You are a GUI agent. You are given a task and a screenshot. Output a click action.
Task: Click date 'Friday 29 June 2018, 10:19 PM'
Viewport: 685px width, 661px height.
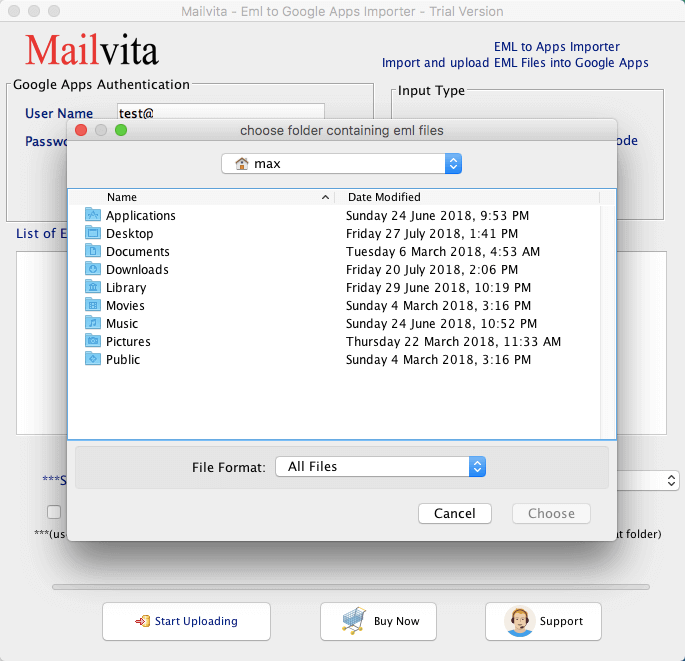[x=438, y=287]
